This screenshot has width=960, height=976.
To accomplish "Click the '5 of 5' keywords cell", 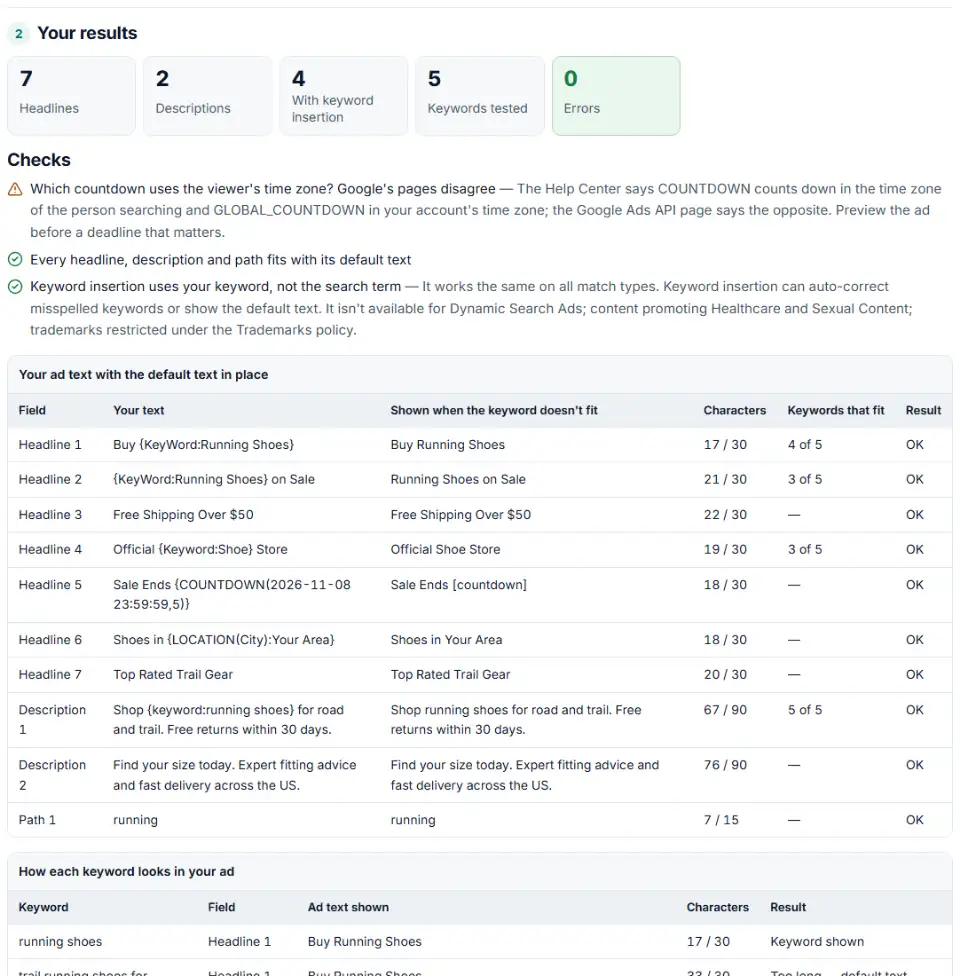I will click(x=805, y=710).
